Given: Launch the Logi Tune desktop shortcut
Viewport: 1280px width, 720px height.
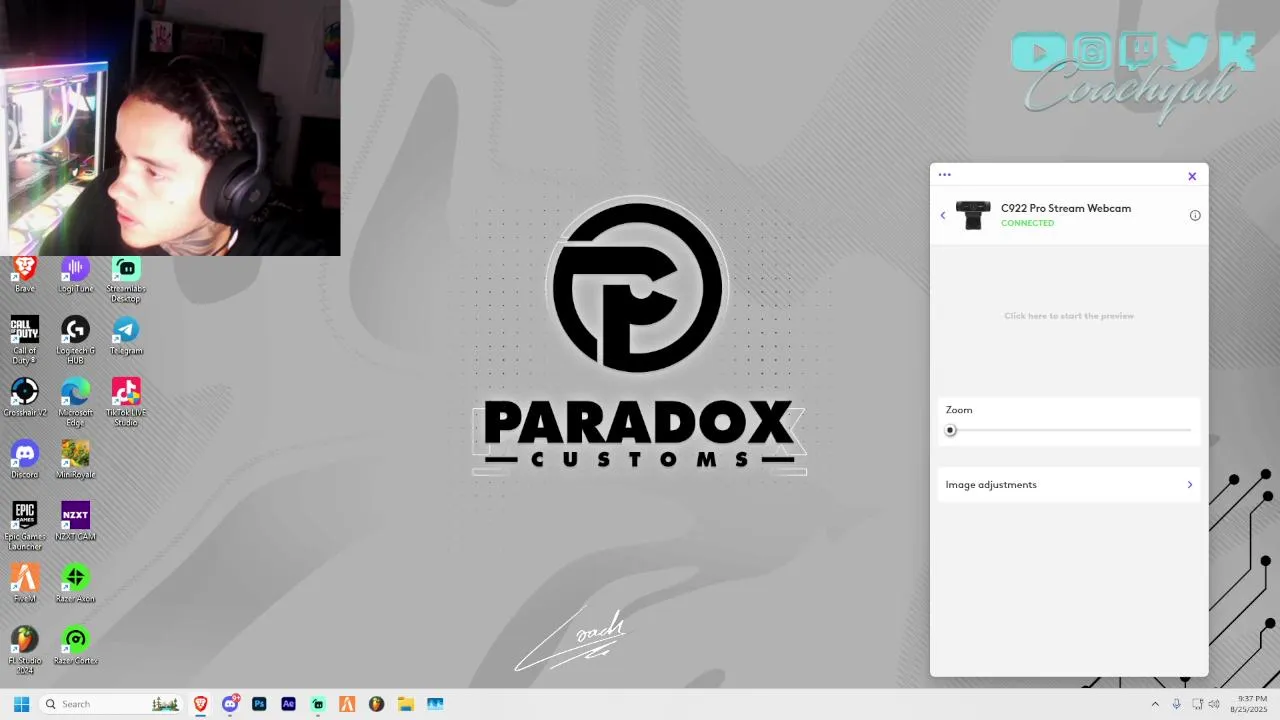Looking at the screenshot, I should (x=75, y=274).
